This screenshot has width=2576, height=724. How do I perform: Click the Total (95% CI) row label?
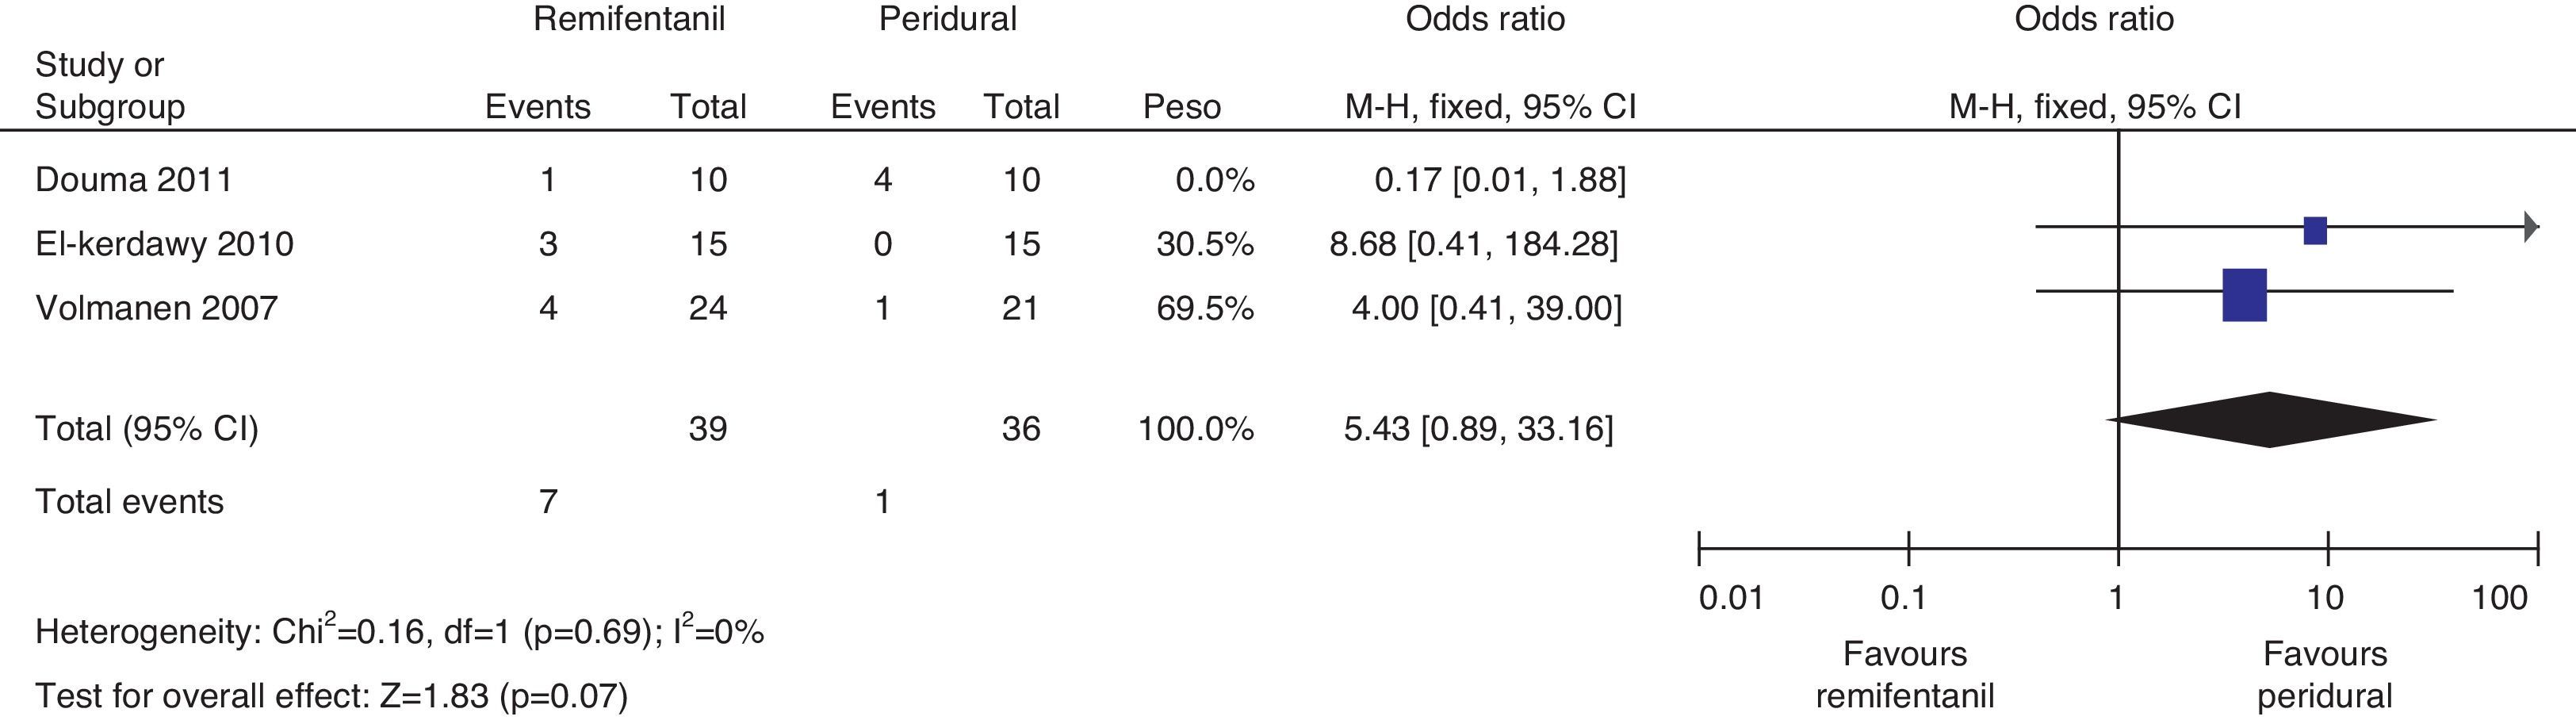(147, 429)
